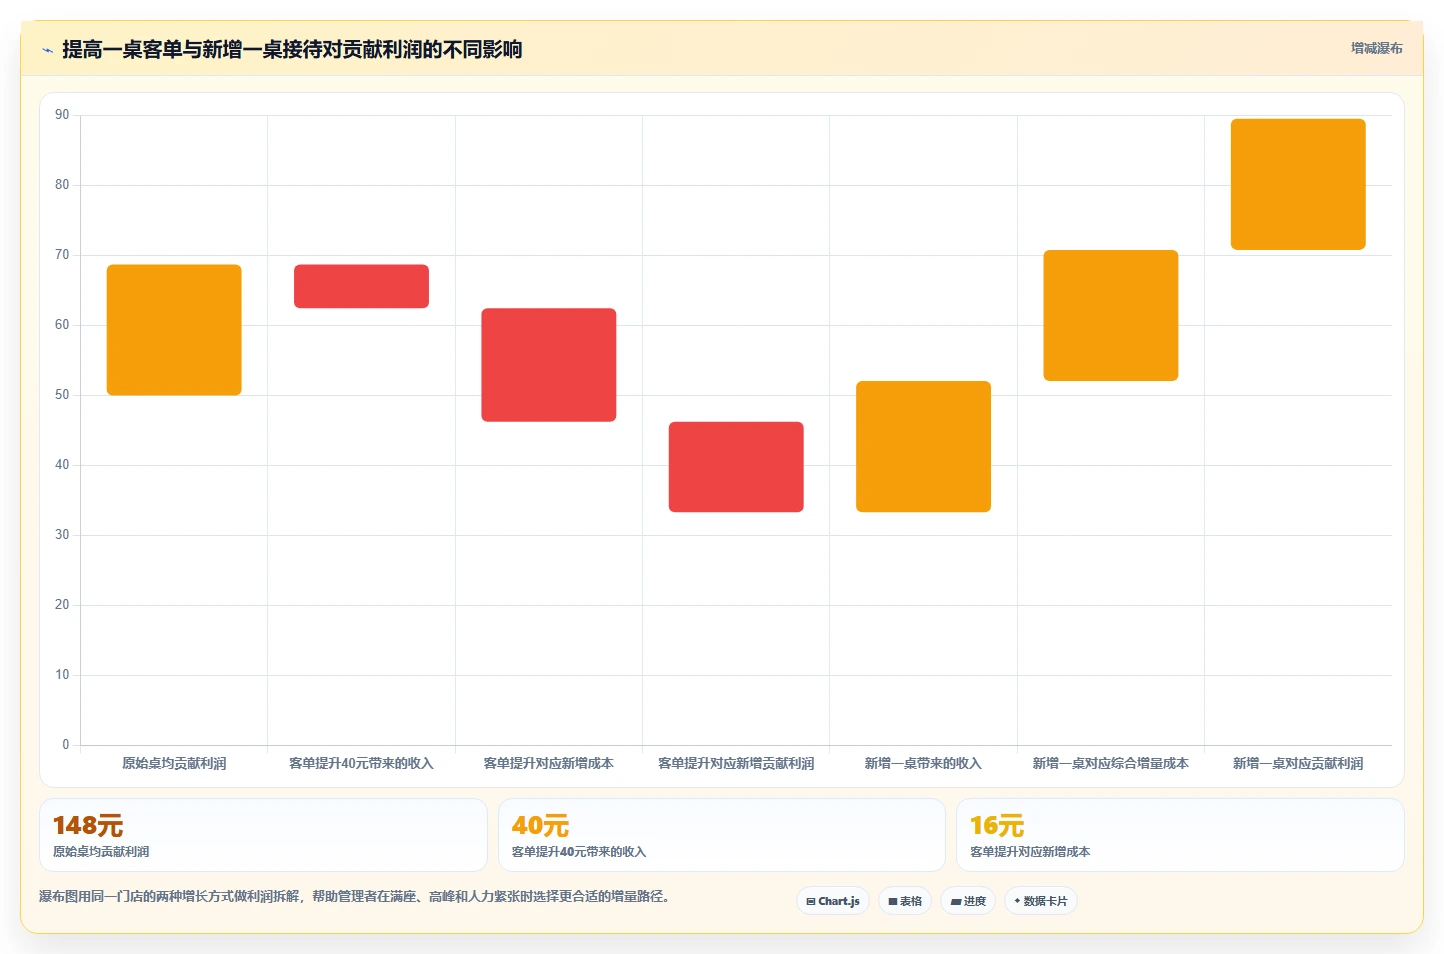Click the y-axis tick label 90

[62, 115]
